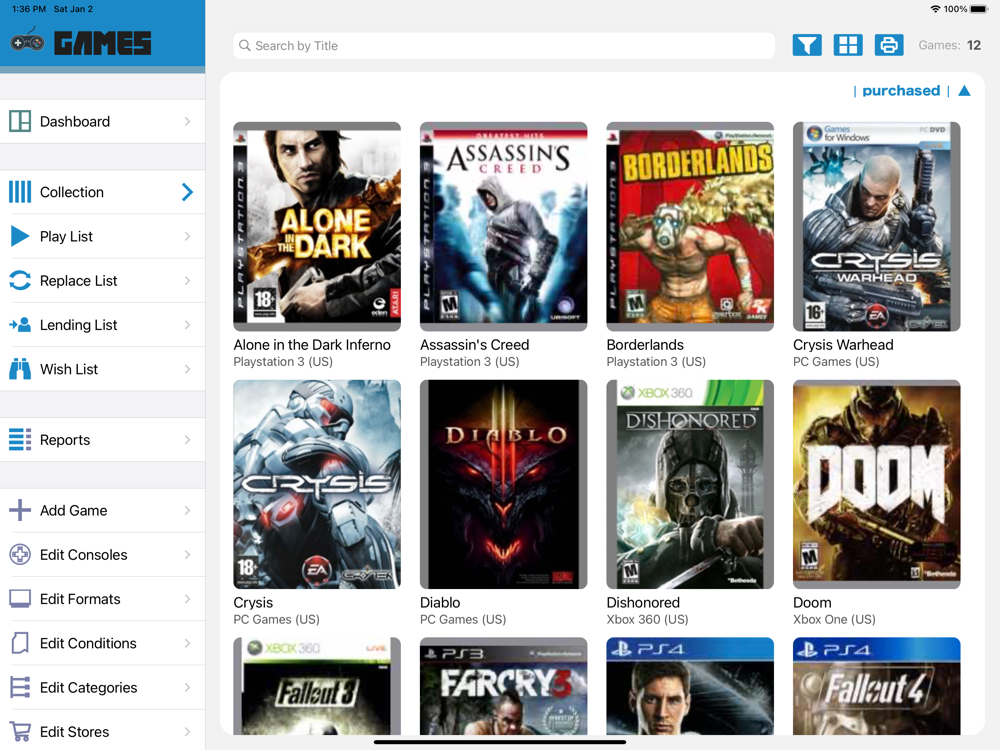
Task: Open Alone in the Dark Inferno cover
Action: [x=317, y=226]
